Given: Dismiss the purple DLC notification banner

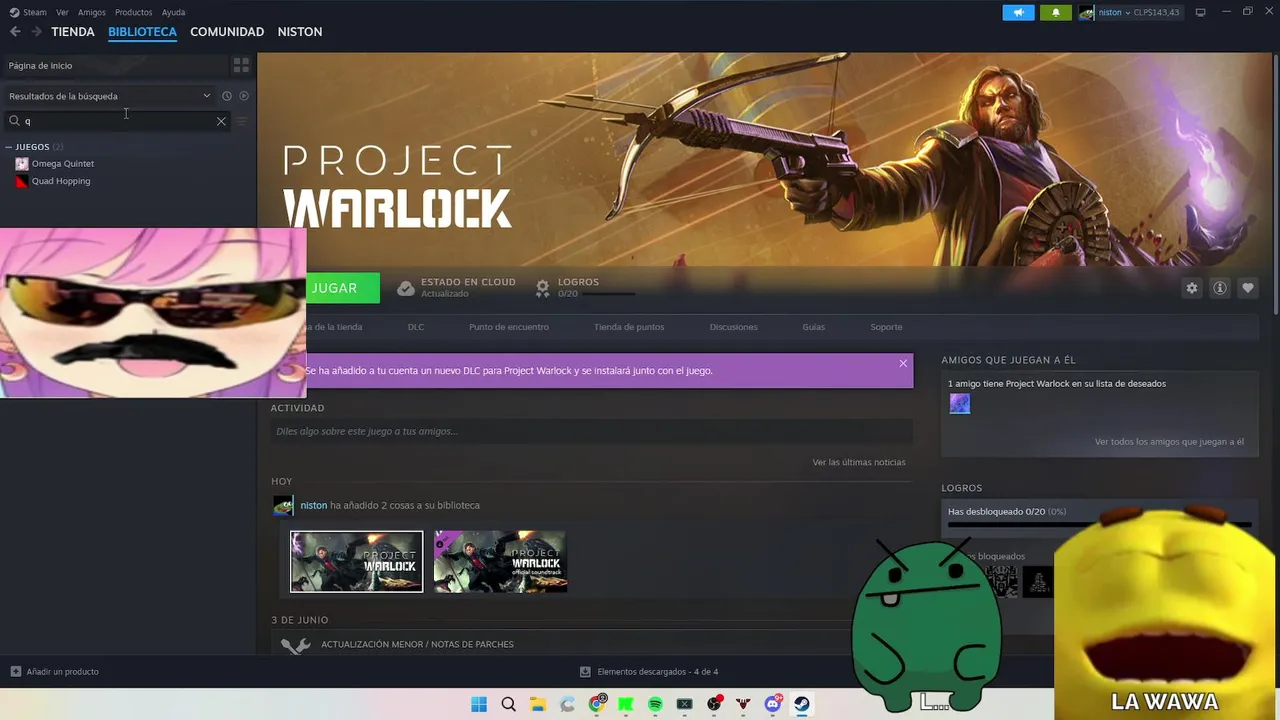Looking at the screenshot, I should click(903, 363).
